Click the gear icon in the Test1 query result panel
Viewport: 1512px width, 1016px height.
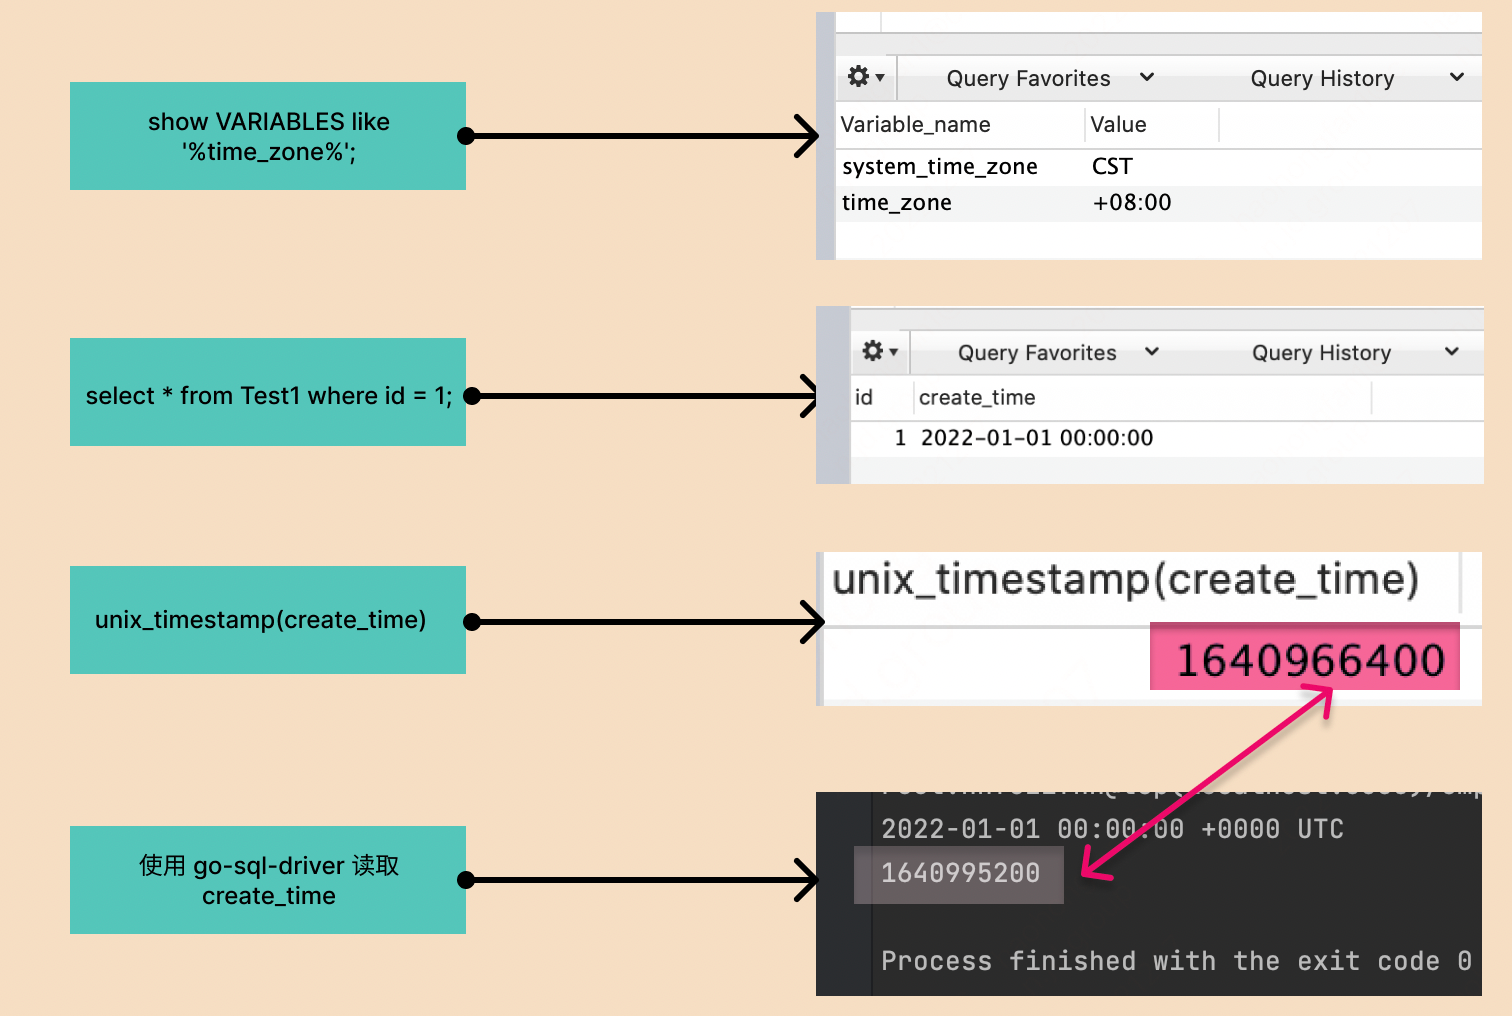(x=879, y=351)
